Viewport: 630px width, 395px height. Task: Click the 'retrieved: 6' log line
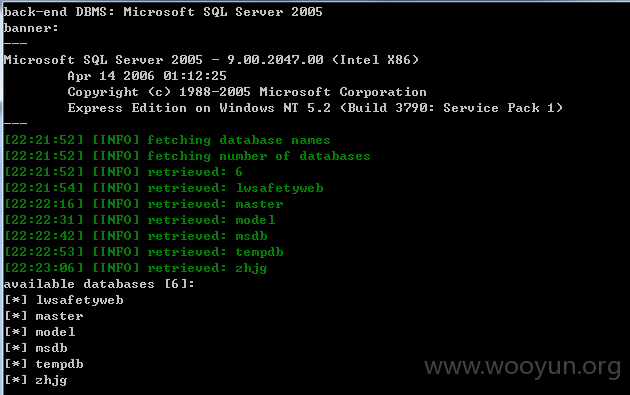pos(123,172)
